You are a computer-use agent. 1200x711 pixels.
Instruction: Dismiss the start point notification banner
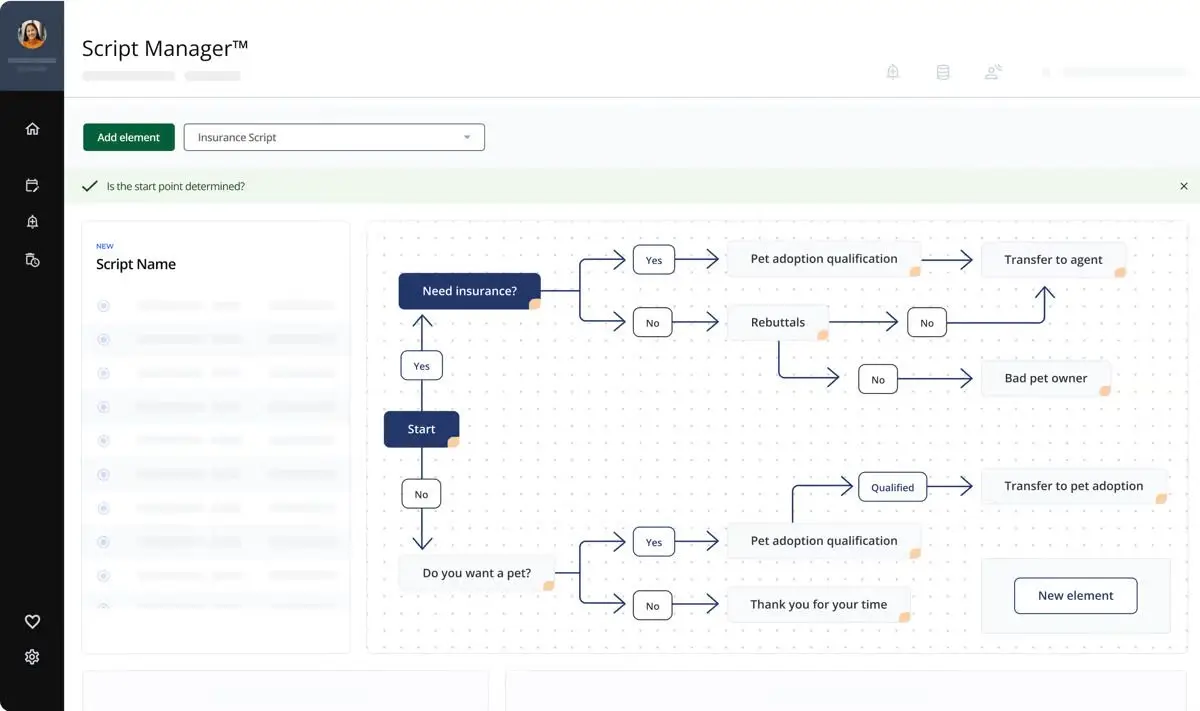1184,186
